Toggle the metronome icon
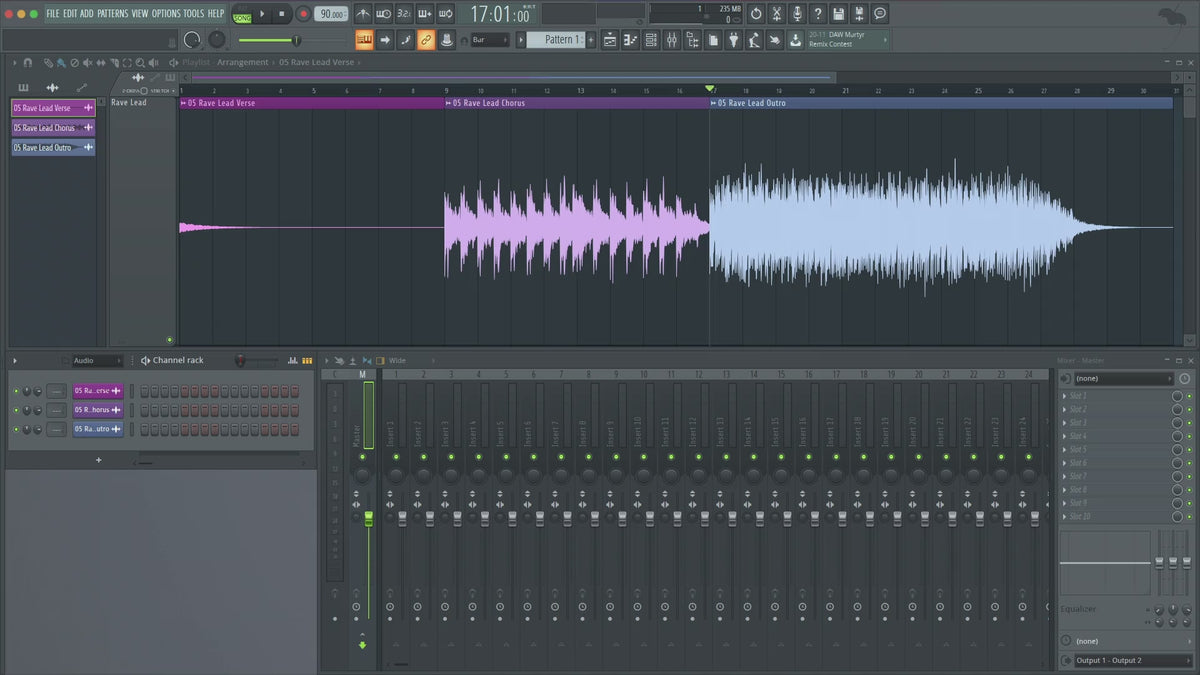1200x675 pixels. [362, 14]
